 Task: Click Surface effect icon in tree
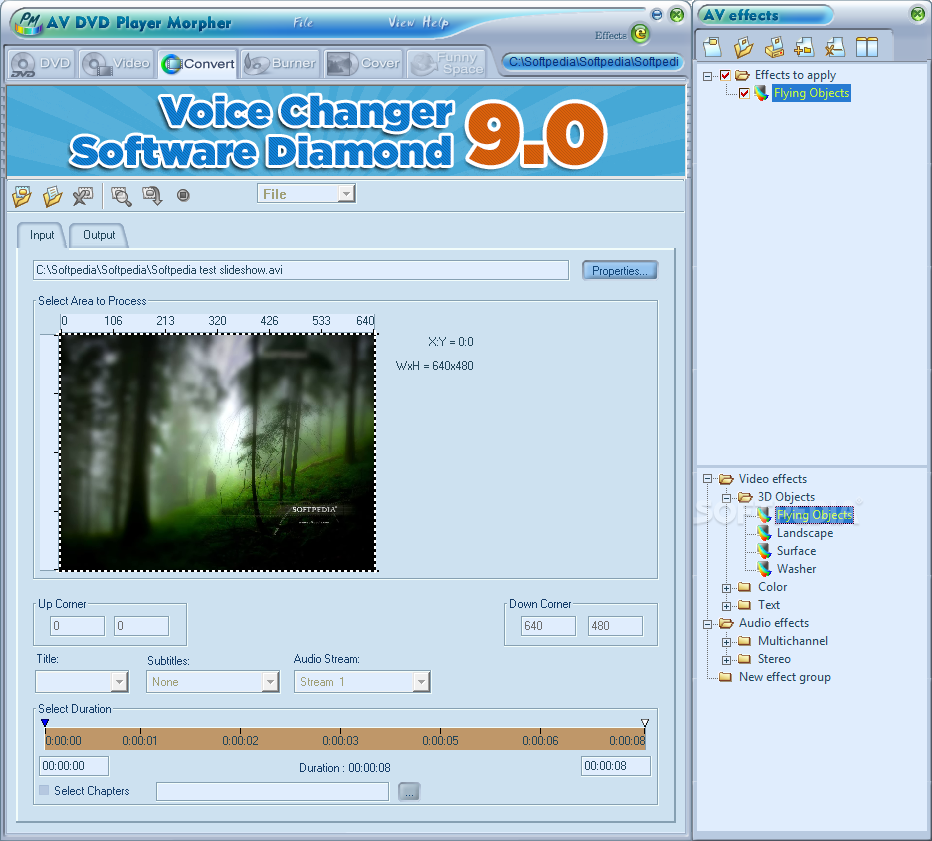(764, 551)
